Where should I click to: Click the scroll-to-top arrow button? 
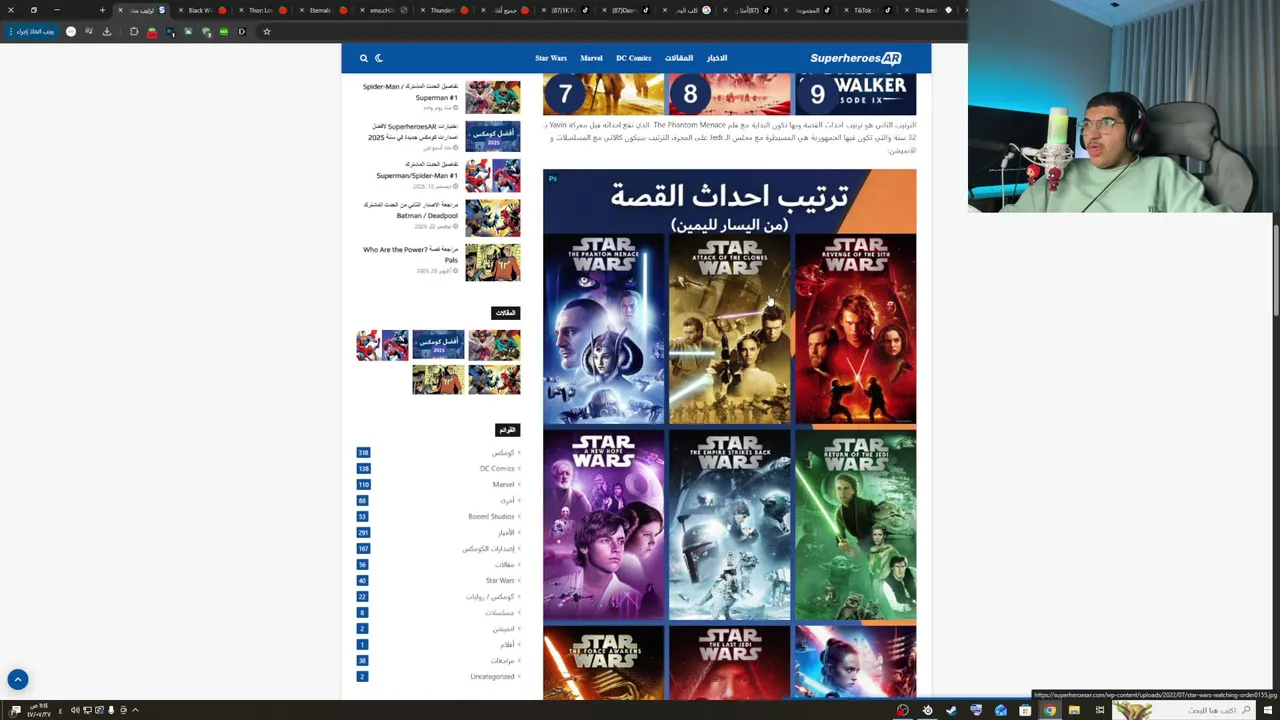17,679
